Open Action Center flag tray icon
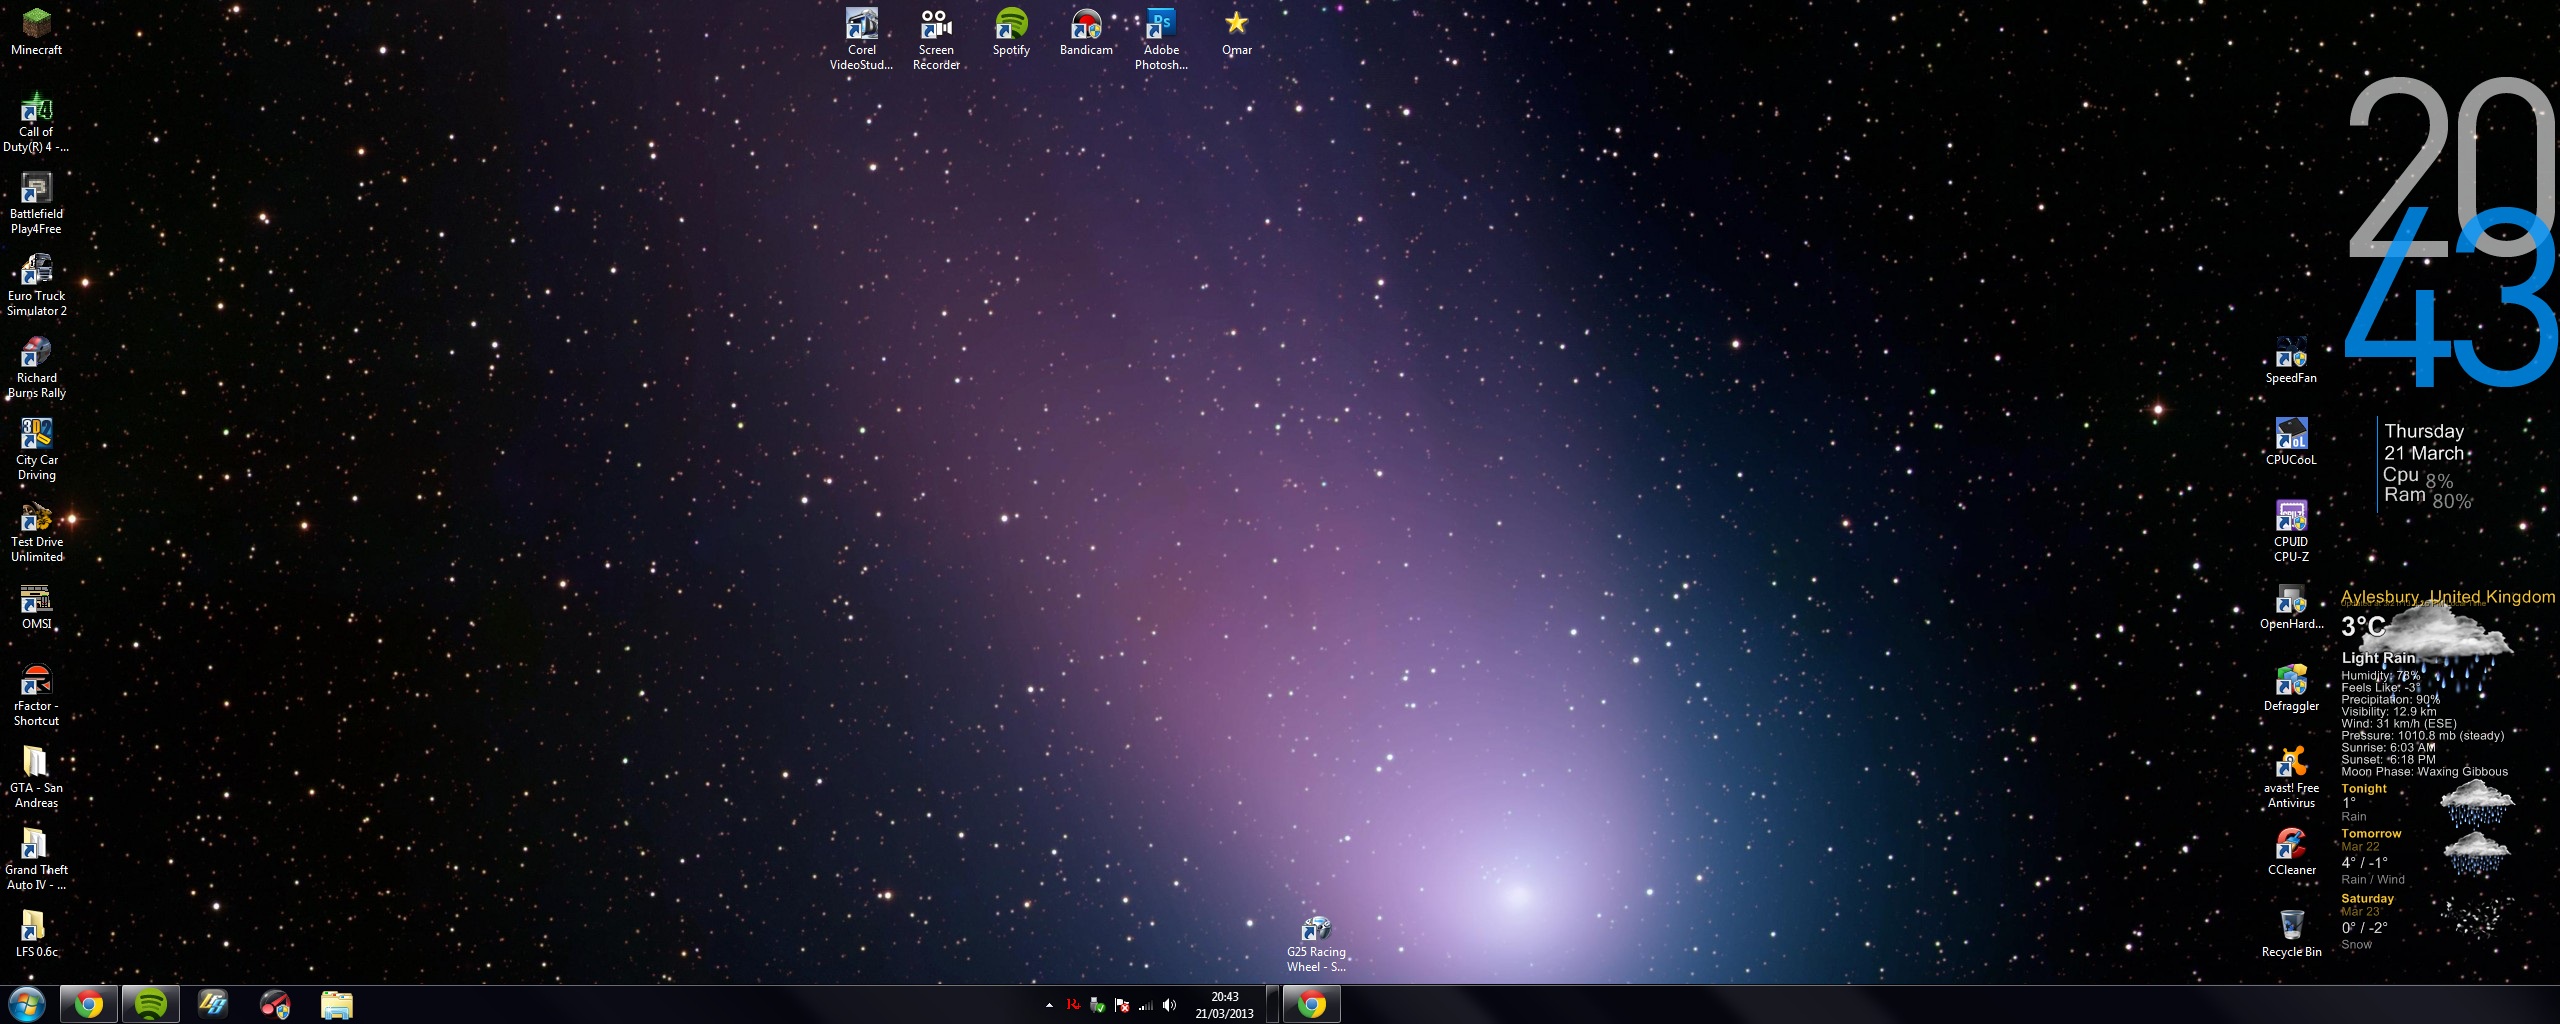This screenshot has height=1024, width=2560. point(1122,1005)
